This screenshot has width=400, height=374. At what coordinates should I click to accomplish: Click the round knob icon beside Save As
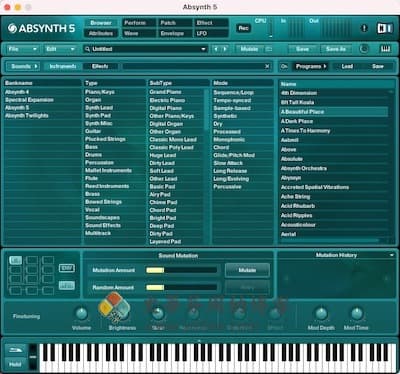[364, 49]
